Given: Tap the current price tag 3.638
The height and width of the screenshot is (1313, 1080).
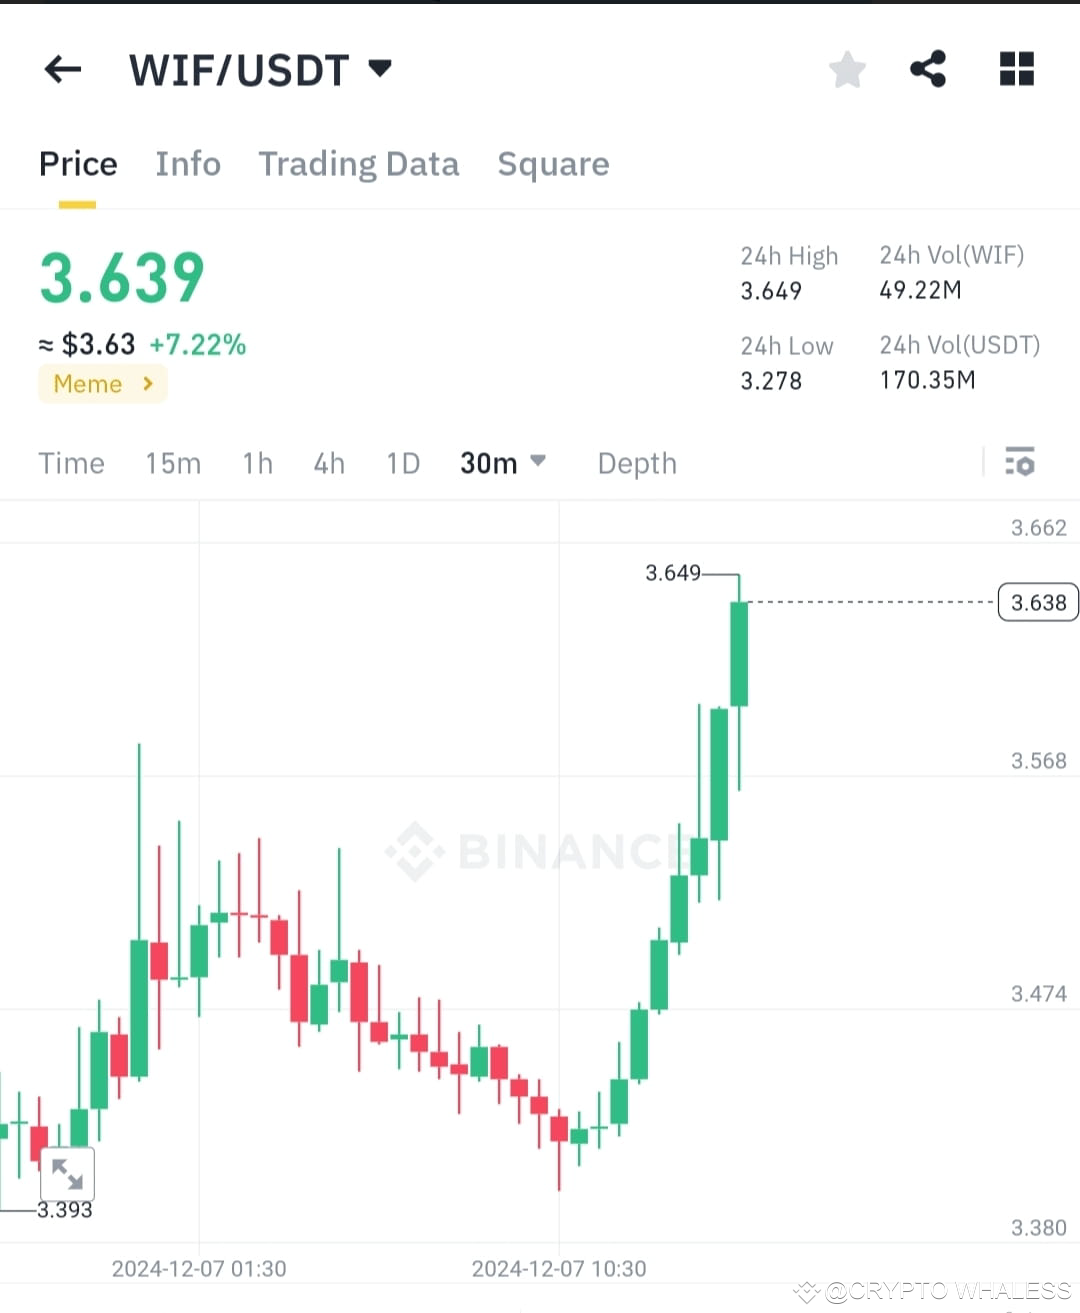Looking at the screenshot, I should [1037, 602].
